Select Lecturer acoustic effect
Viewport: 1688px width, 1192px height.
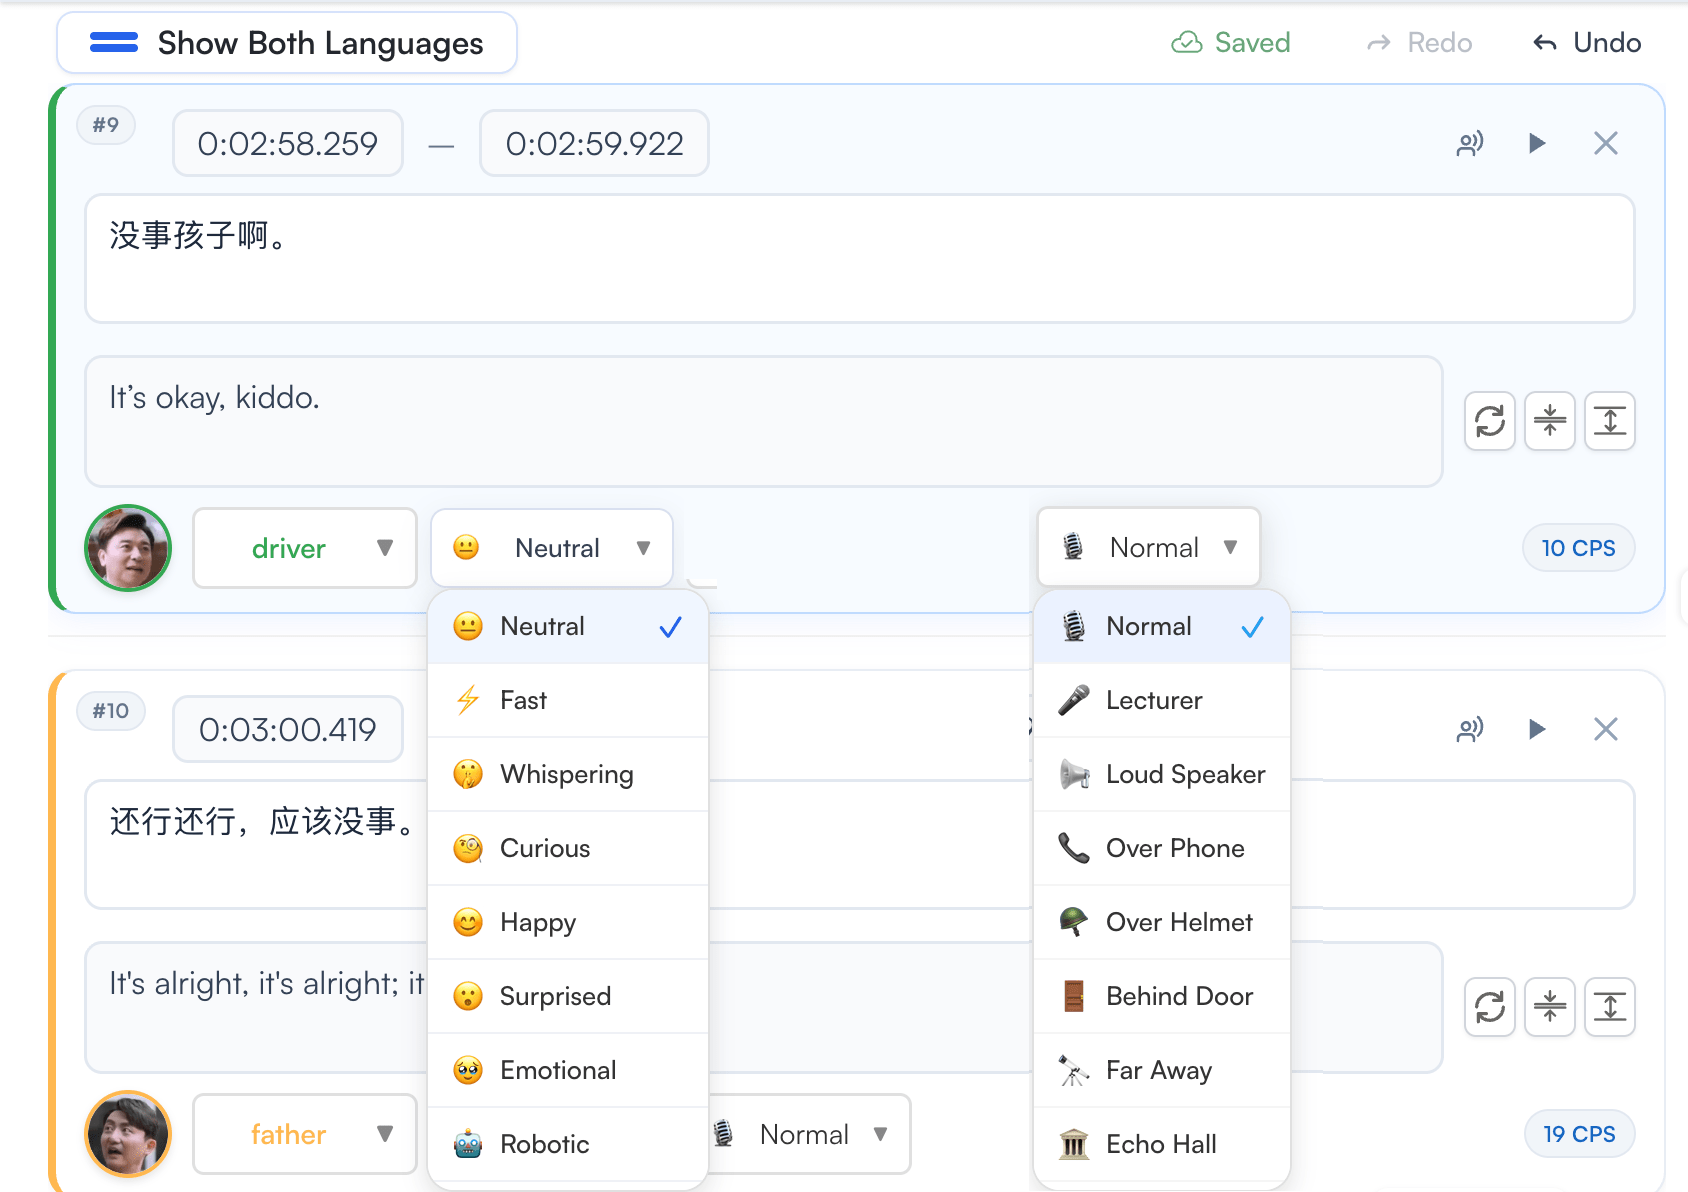pos(1162,700)
